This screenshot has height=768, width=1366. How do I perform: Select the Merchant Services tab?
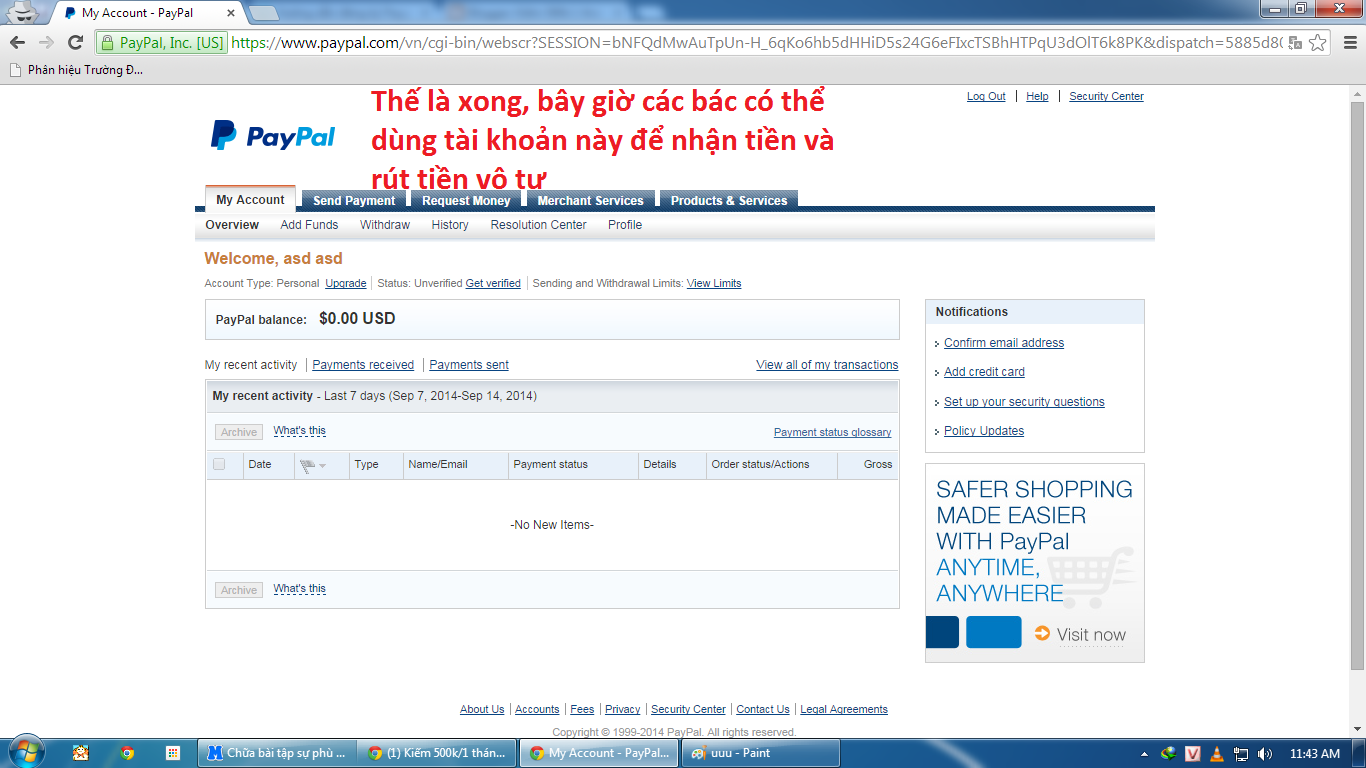pos(590,200)
